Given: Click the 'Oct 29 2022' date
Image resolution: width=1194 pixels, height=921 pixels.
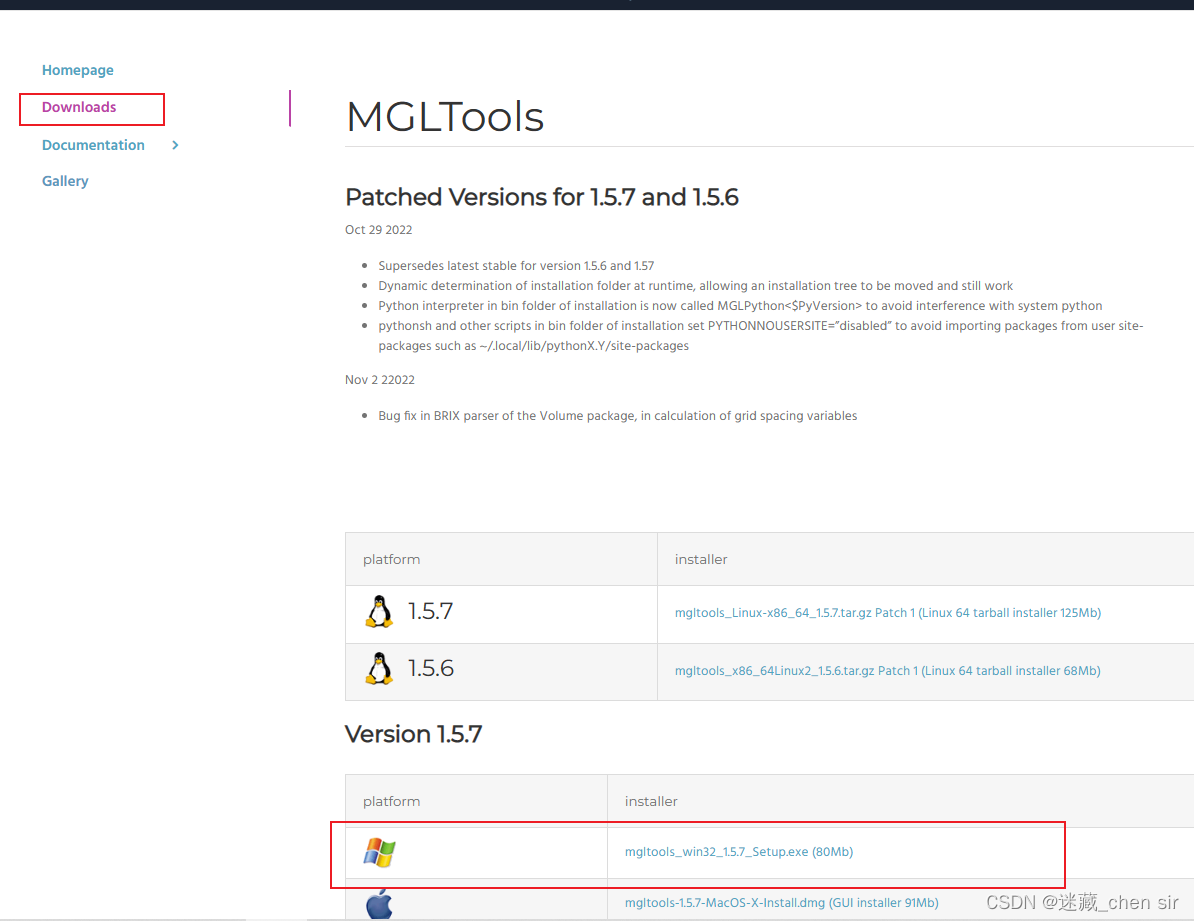Looking at the screenshot, I should [x=378, y=230].
